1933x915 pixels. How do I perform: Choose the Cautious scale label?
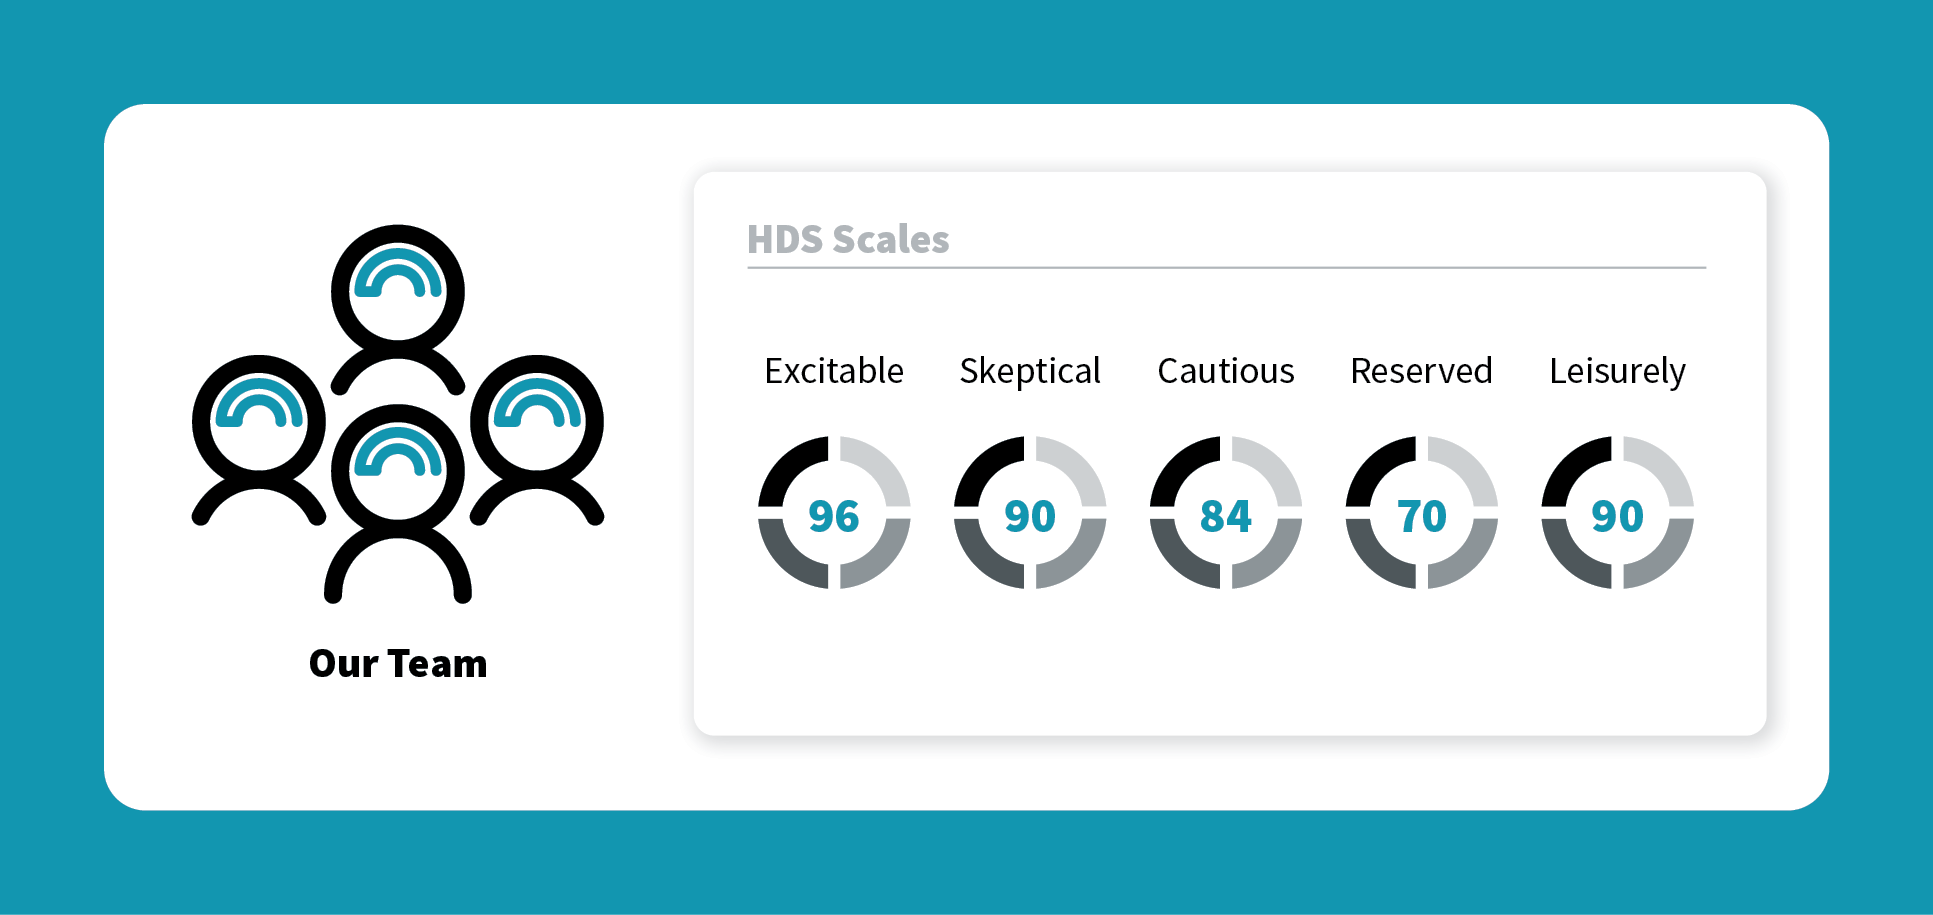[1226, 371]
